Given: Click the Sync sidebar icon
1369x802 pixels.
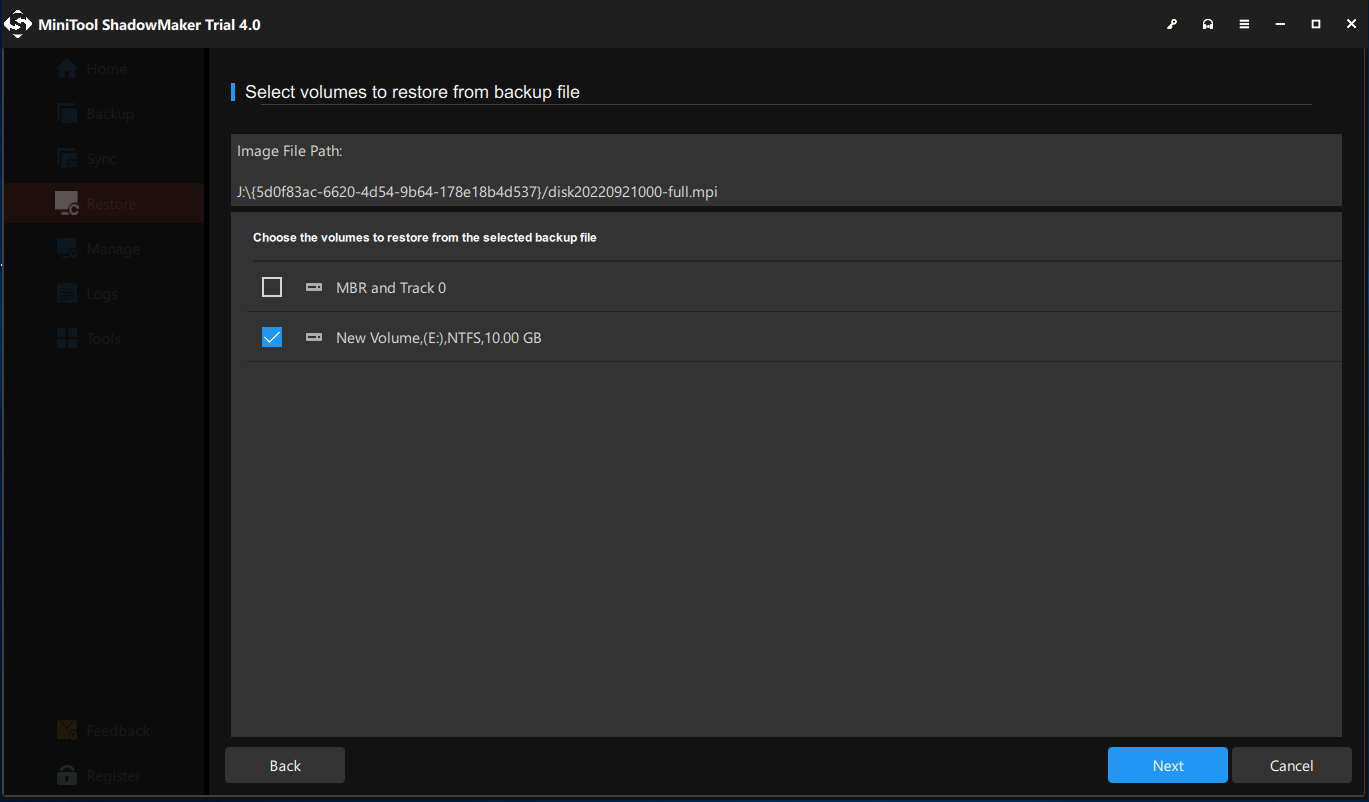Looking at the screenshot, I should (67, 159).
